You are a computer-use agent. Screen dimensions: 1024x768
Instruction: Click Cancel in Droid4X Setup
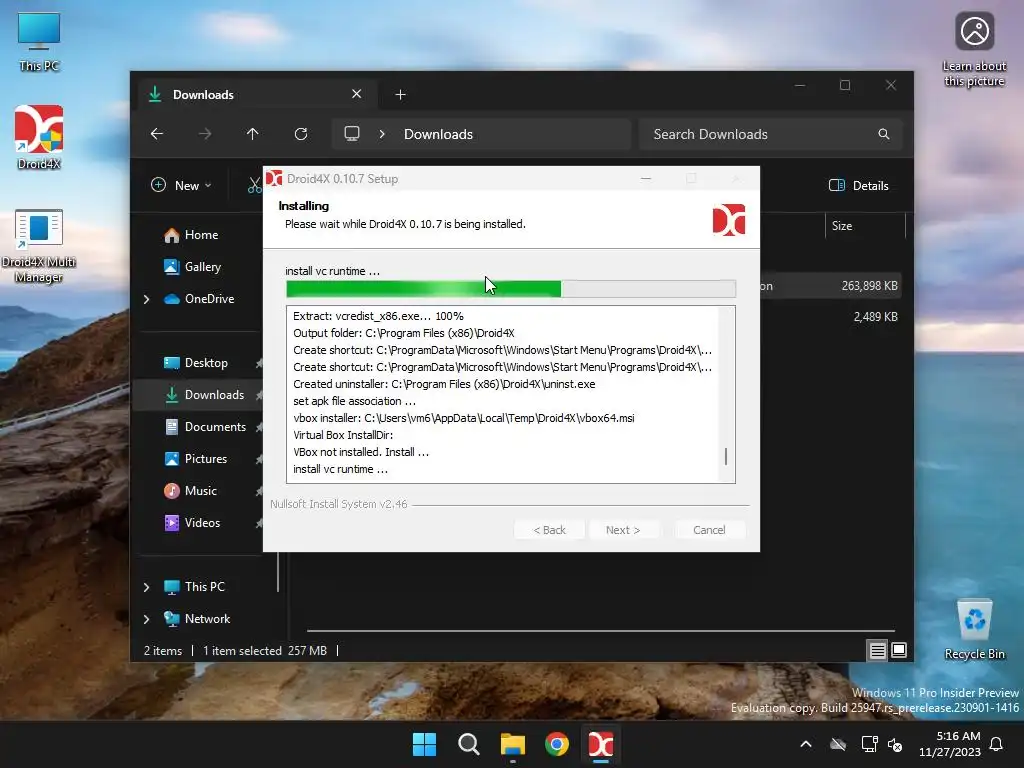[709, 530]
